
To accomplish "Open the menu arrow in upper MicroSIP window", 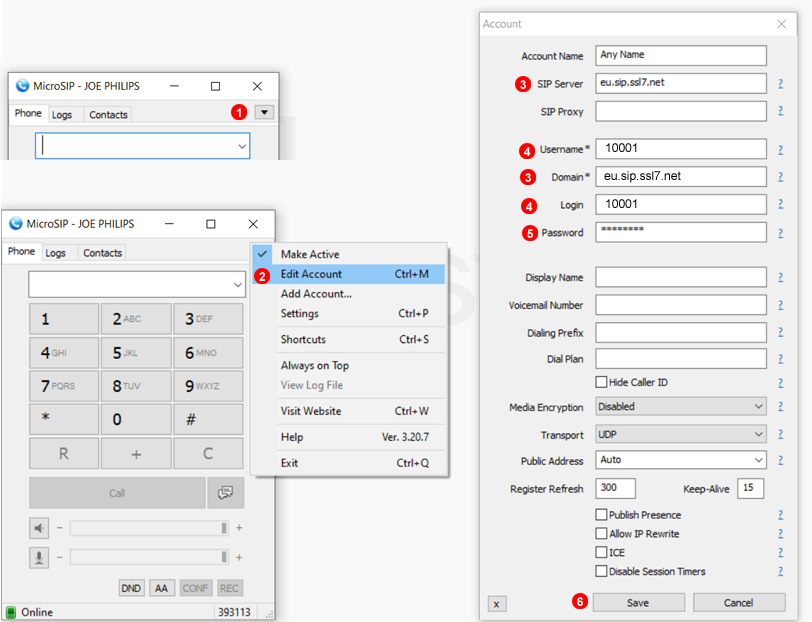I will tap(264, 112).
